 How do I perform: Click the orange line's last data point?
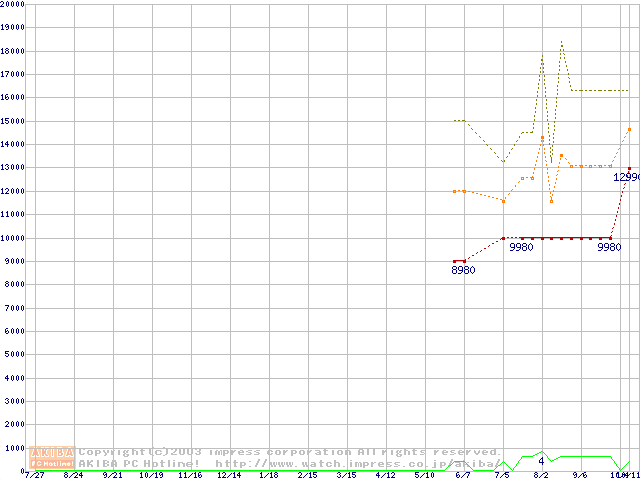629,129
